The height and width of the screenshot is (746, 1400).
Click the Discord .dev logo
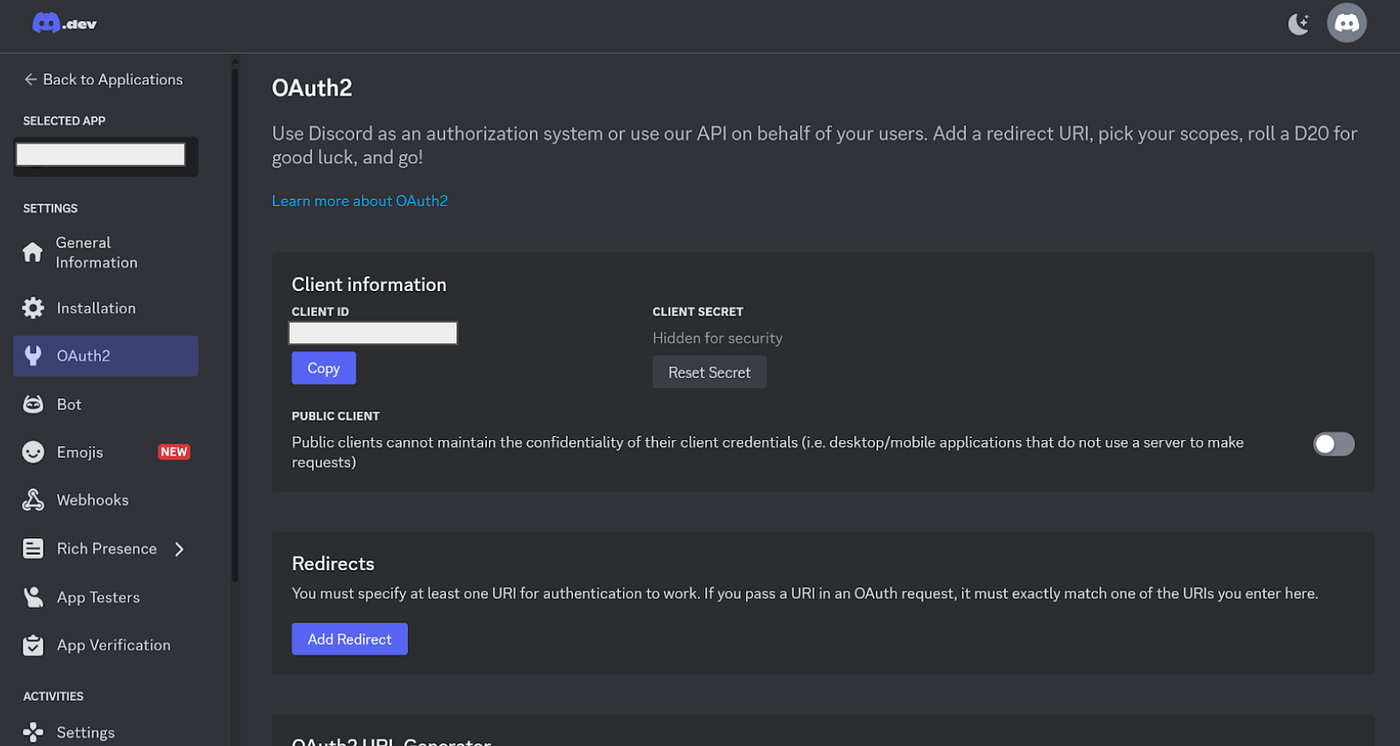(65, 23)
